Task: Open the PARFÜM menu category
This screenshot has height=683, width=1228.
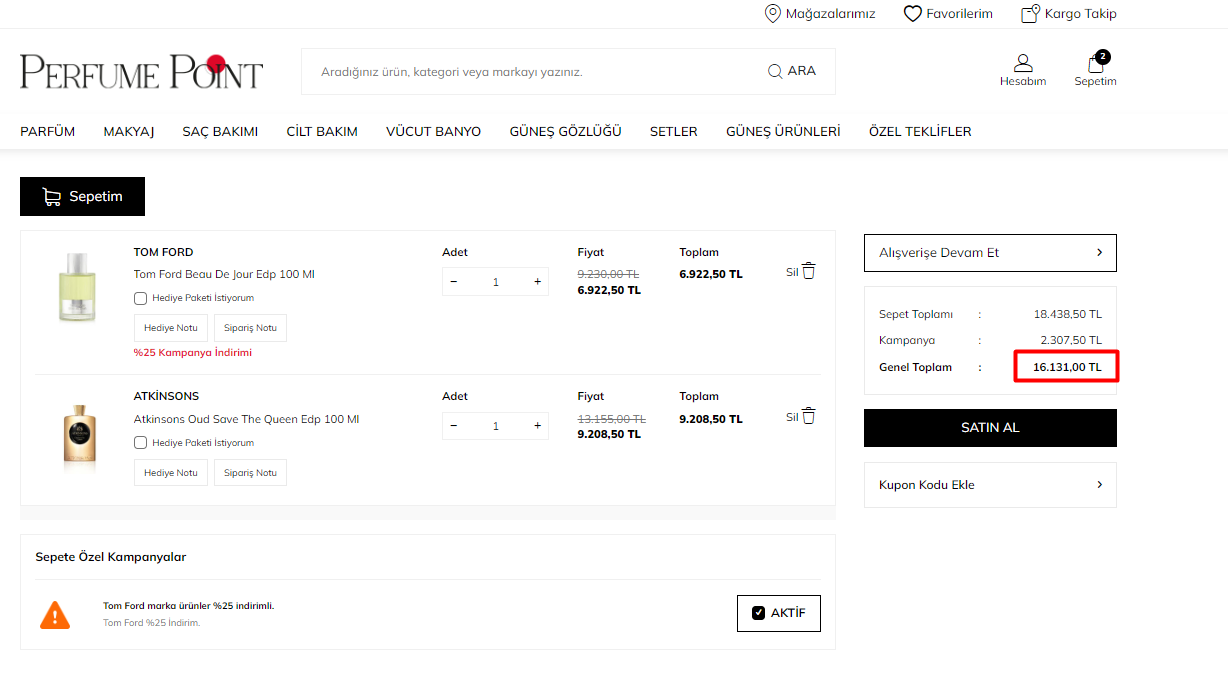Action: 47,131
